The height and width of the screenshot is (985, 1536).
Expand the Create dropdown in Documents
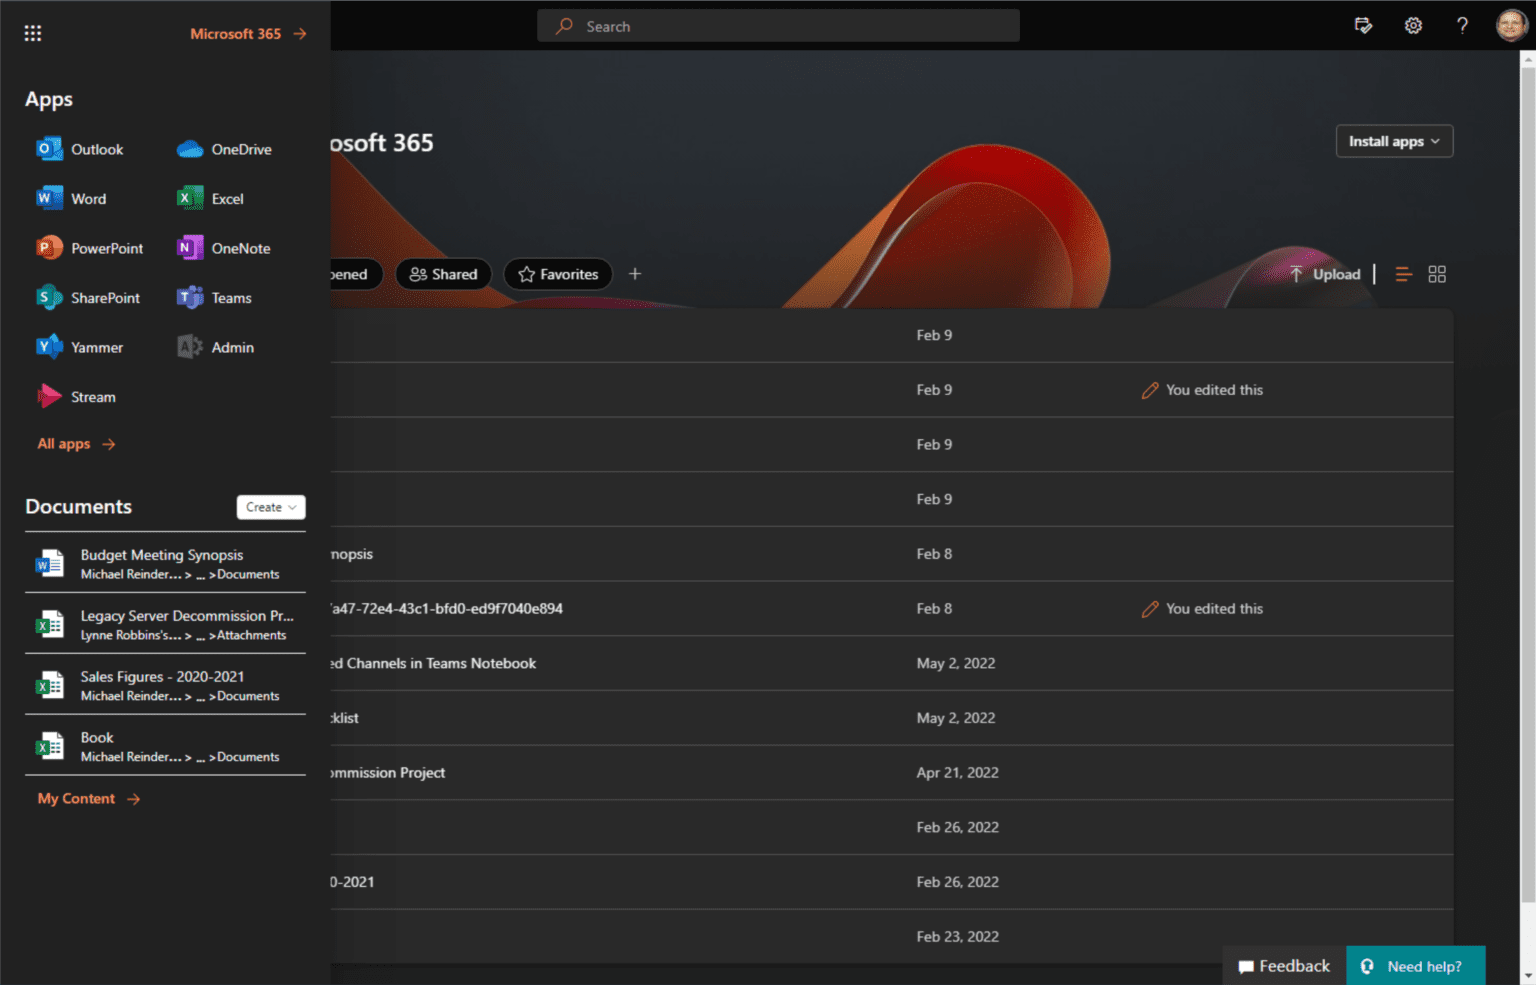[271, 507]
